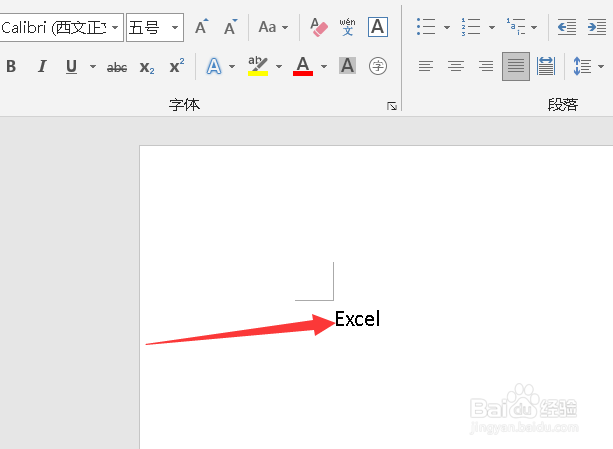Apply Distributed alignment icon

546,66
